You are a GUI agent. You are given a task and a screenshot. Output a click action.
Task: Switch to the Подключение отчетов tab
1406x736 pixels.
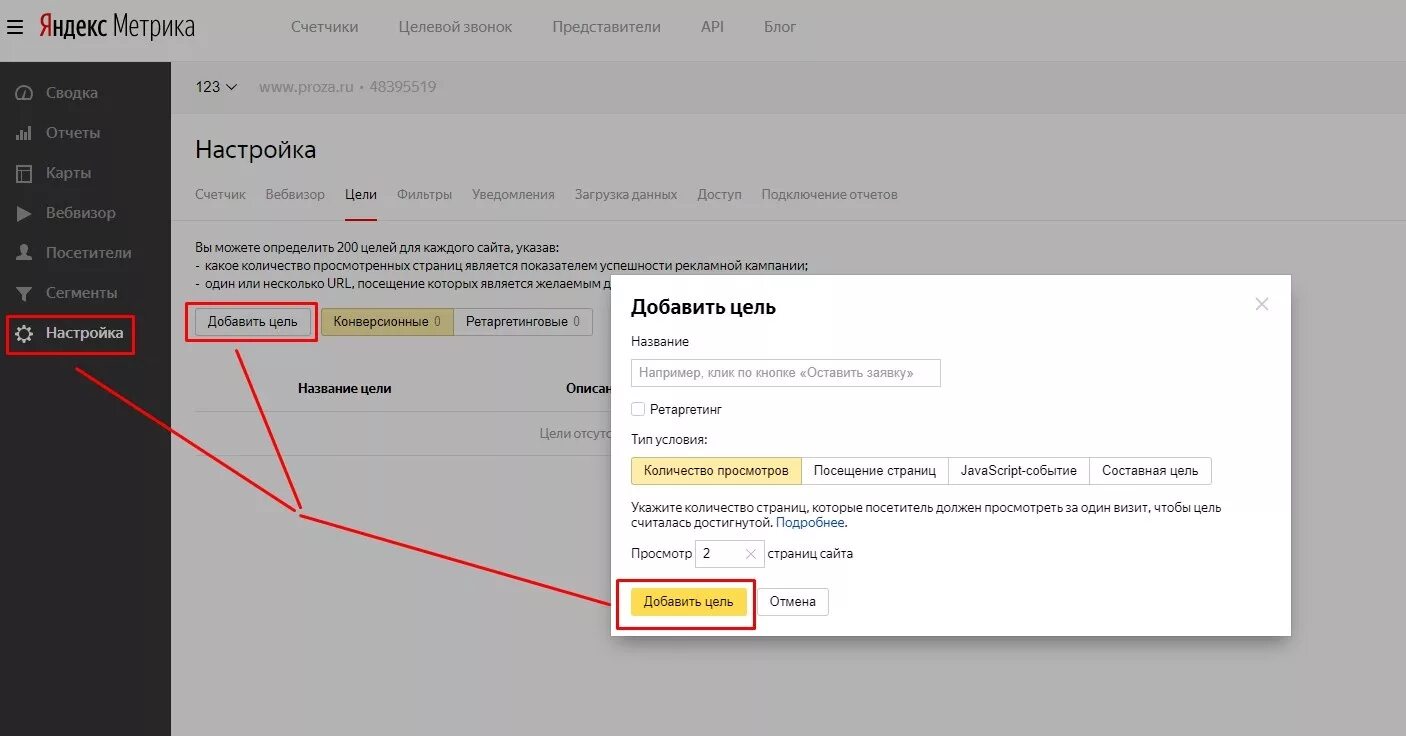pyautogui.click(x=830, y=195)
